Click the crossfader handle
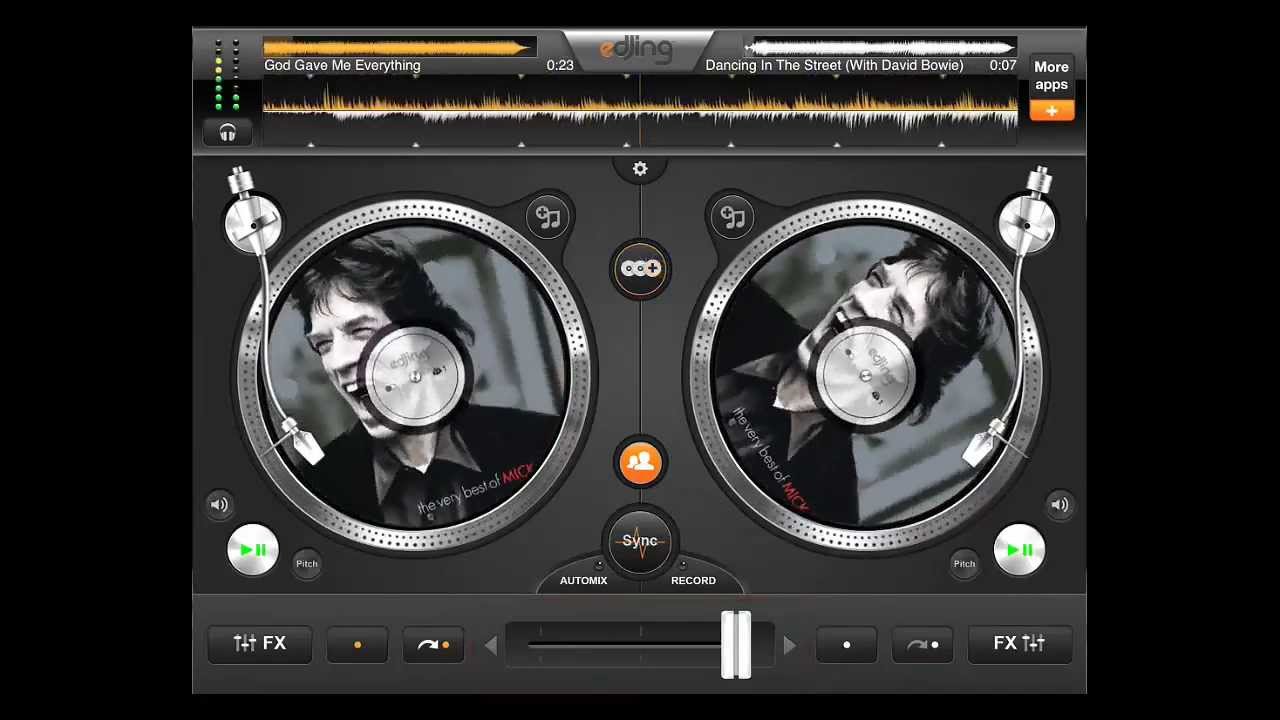The width and height of the screenshot is (1280, 720). (736, 645)
